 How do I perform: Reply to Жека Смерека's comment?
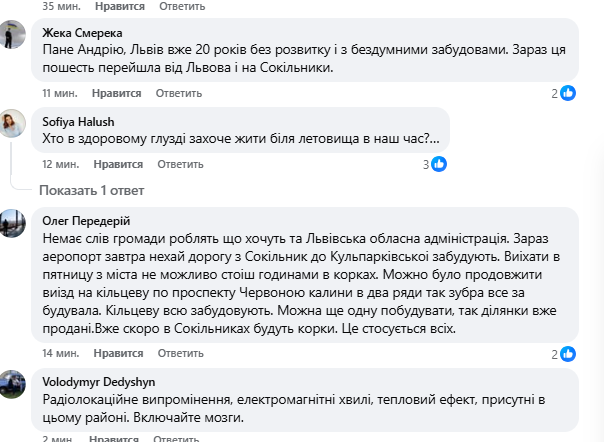(179, 94)
